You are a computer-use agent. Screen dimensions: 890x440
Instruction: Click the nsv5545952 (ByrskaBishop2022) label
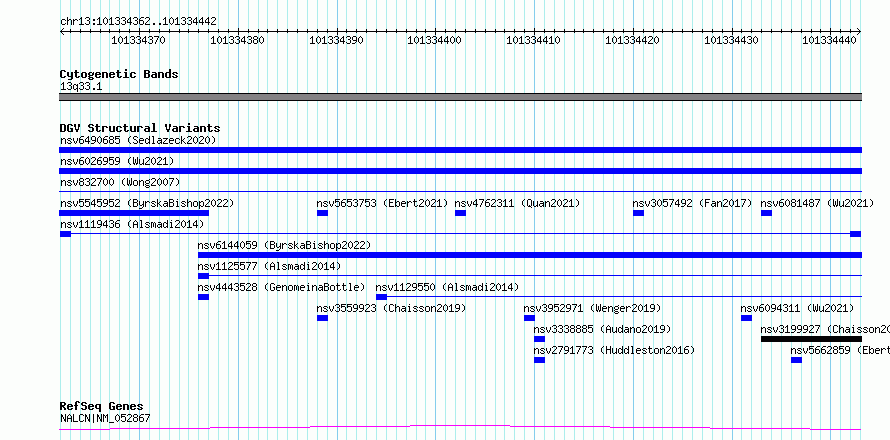(x=146, y=203)
